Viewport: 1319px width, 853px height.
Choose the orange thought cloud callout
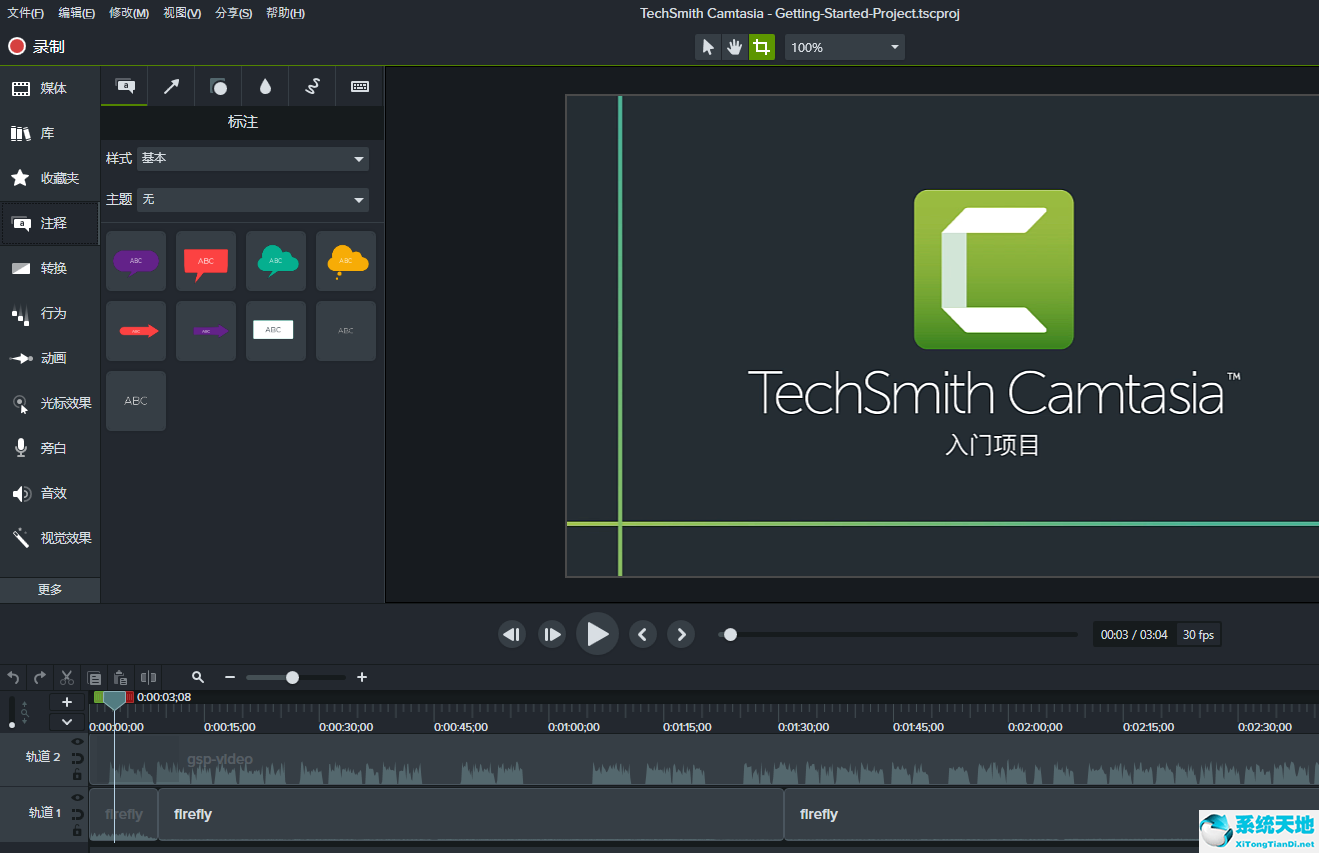(x=346, y=261)
